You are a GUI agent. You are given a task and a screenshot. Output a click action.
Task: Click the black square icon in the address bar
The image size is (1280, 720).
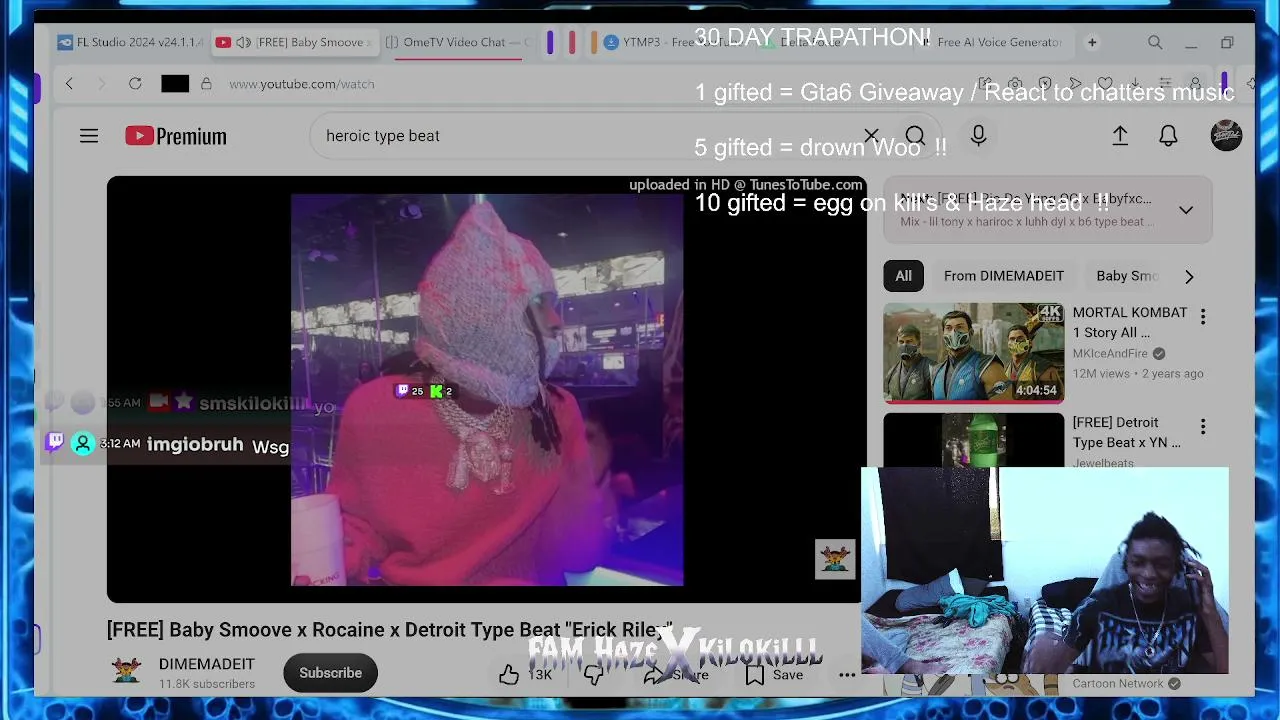pos(175,84)
